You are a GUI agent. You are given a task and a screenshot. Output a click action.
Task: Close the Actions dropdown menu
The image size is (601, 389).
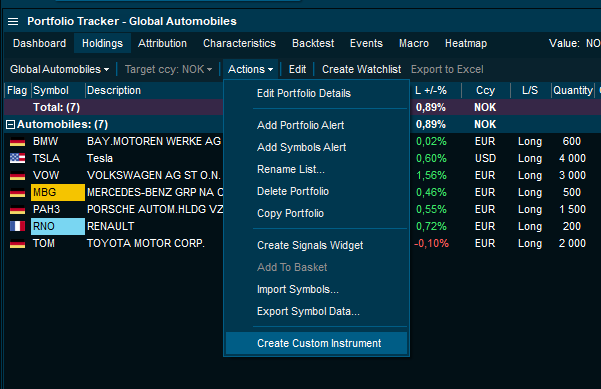(x=251, y=69)
